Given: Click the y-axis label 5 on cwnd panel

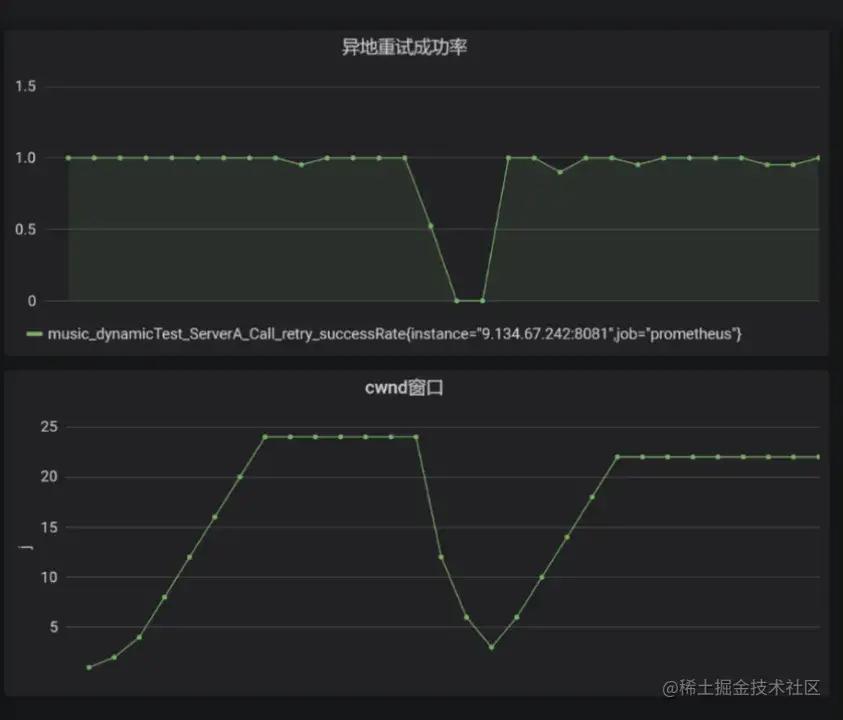Looking at the screenshot, I should click(52, 629).
